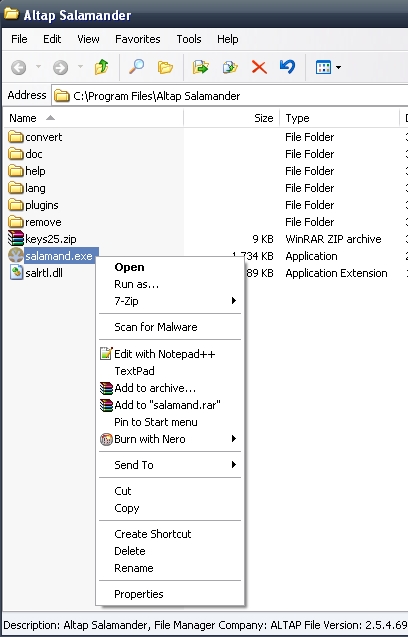The image size is (408, 637).
Task: Click the red Delete X icon
Action: (x=259, y=67)
